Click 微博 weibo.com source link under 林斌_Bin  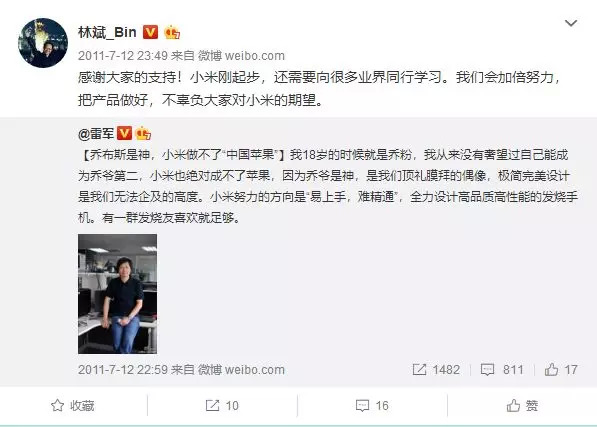[x=241, y=56]
